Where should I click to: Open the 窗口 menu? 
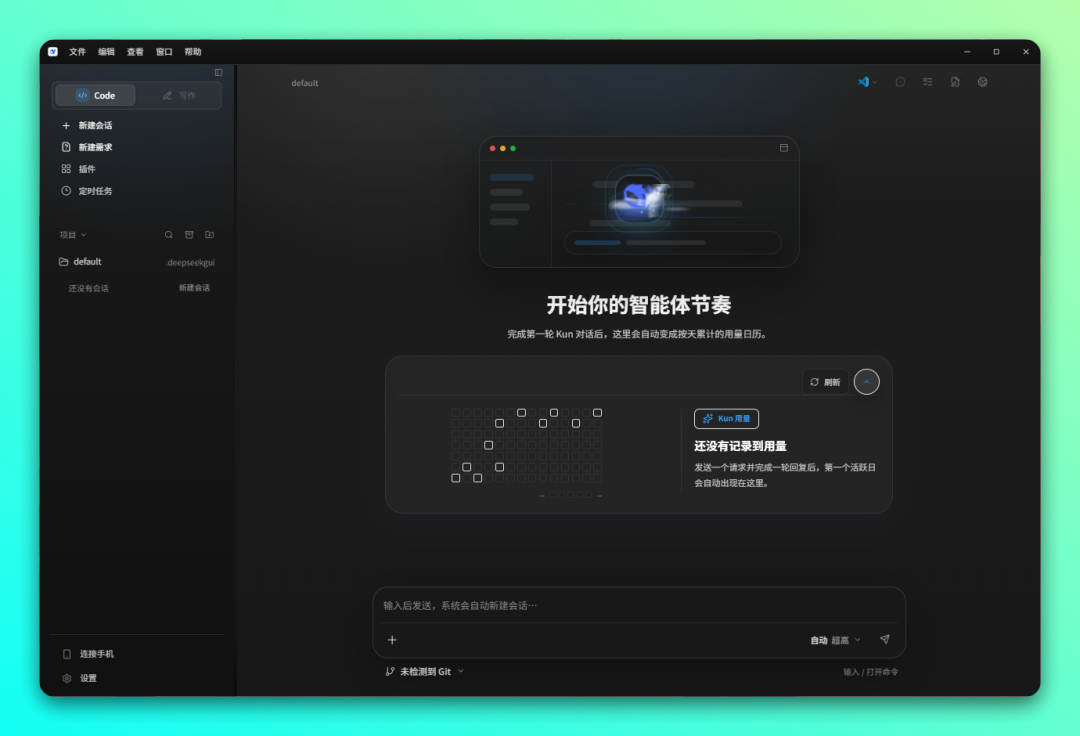coord(164,52)
